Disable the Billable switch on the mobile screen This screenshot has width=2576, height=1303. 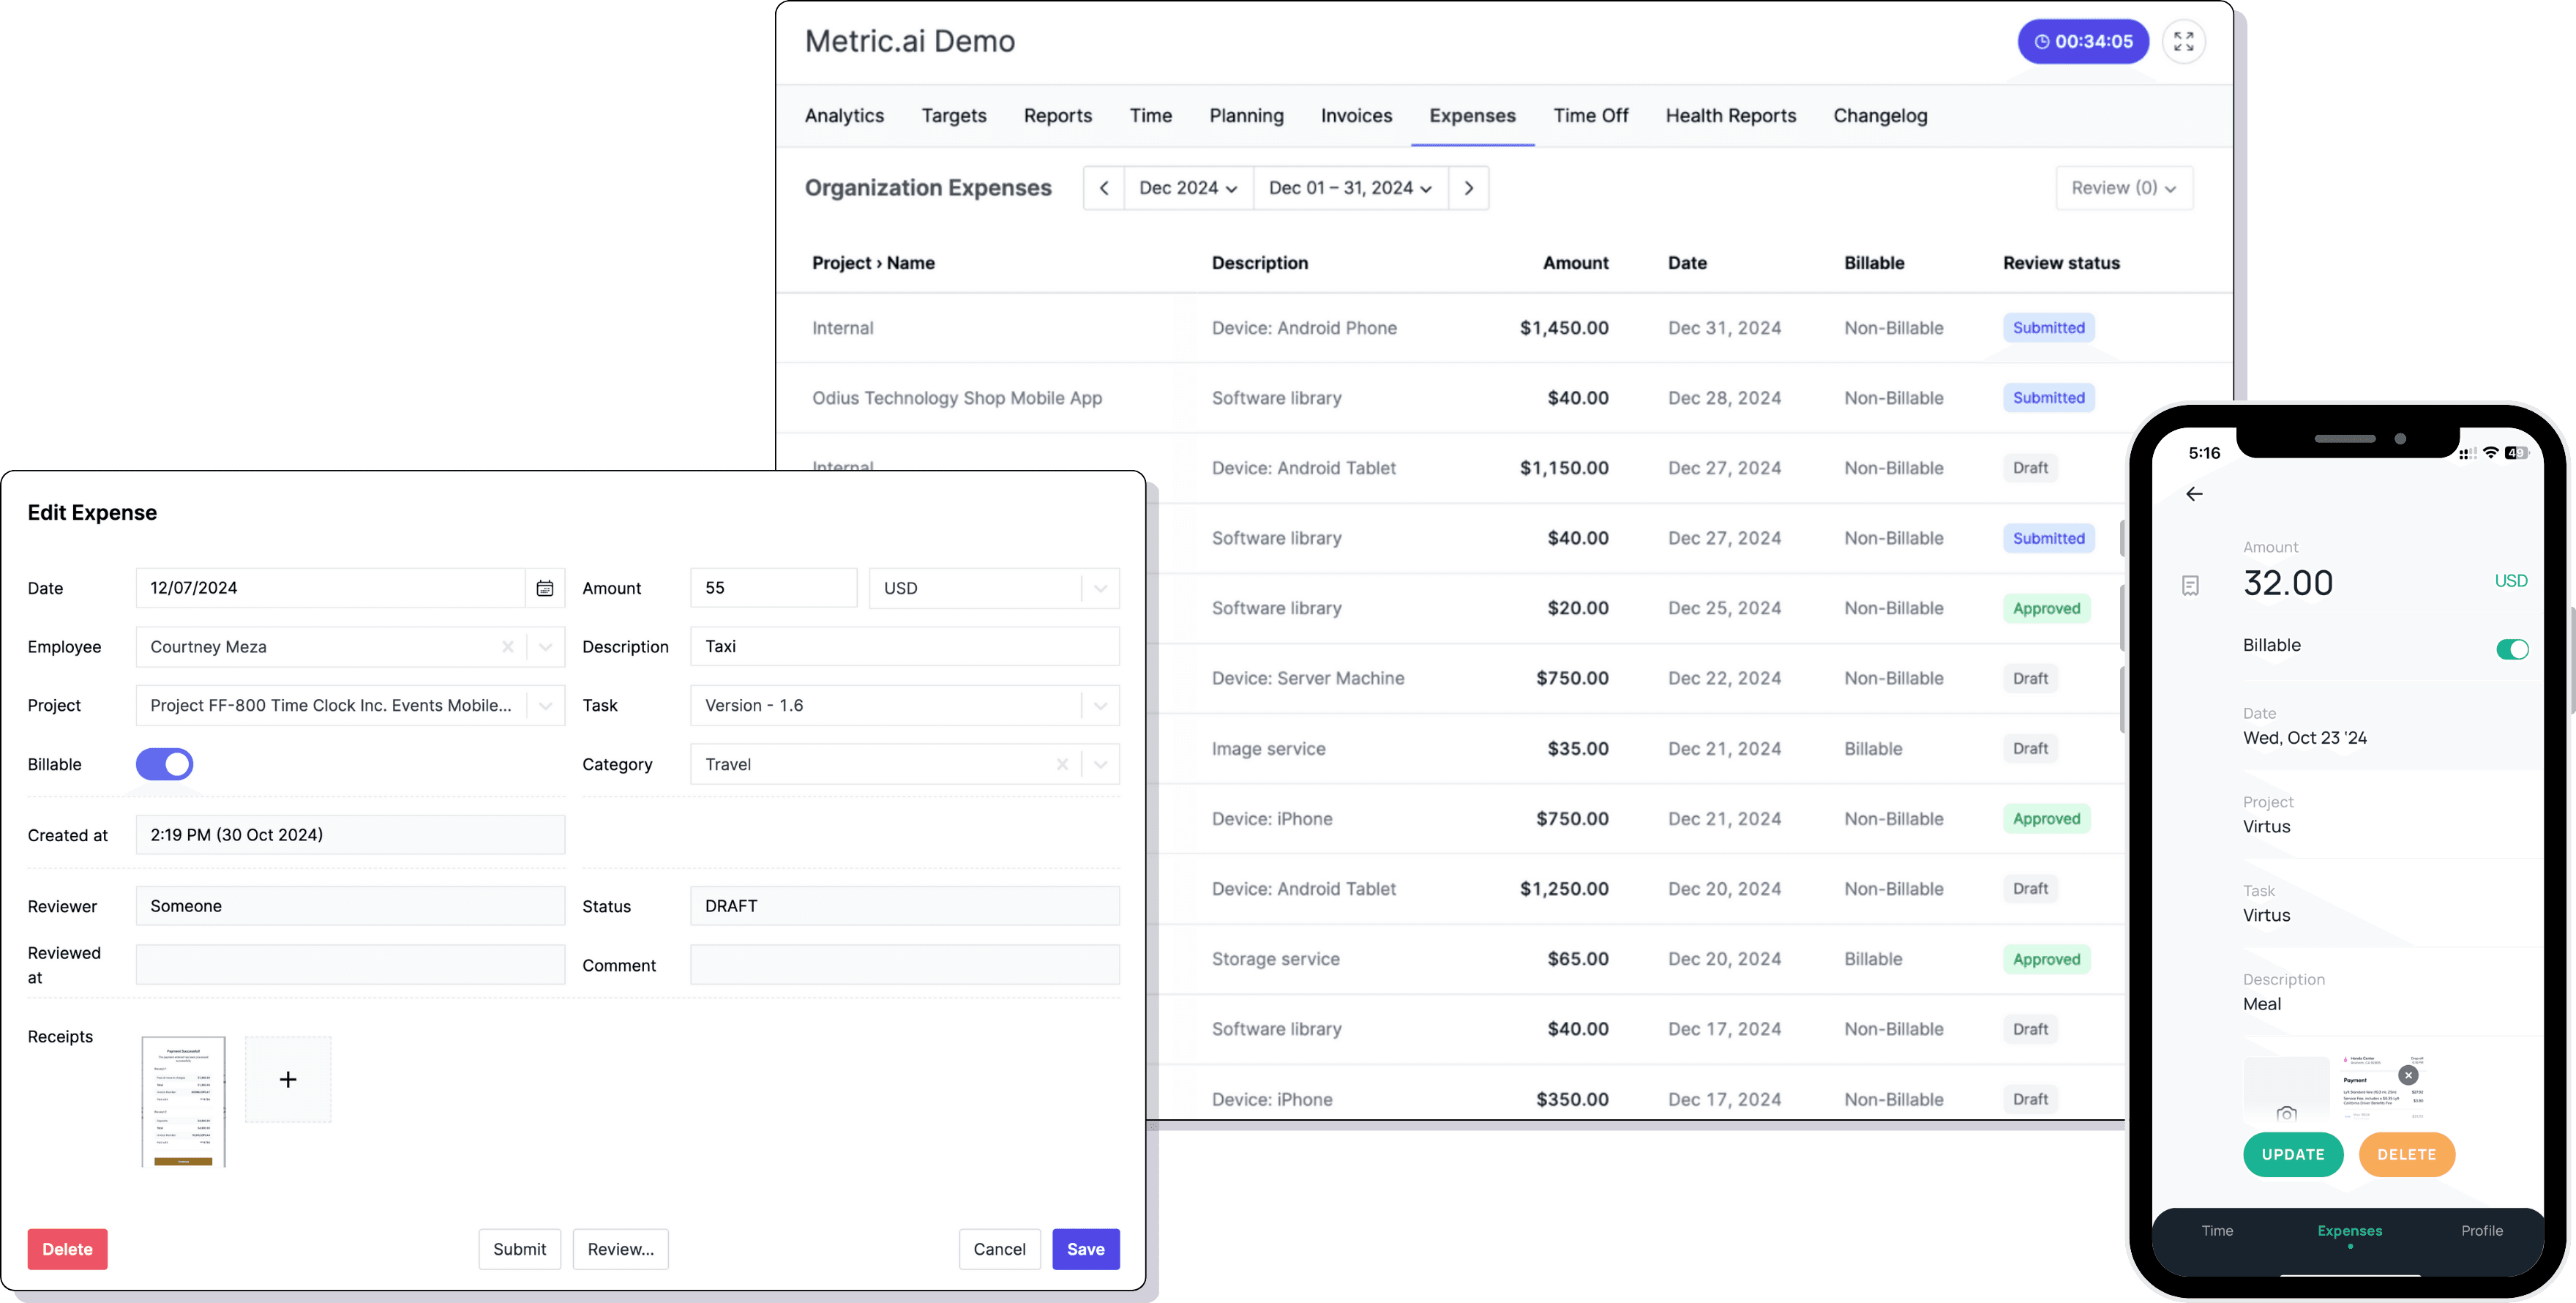(2512, 649)
